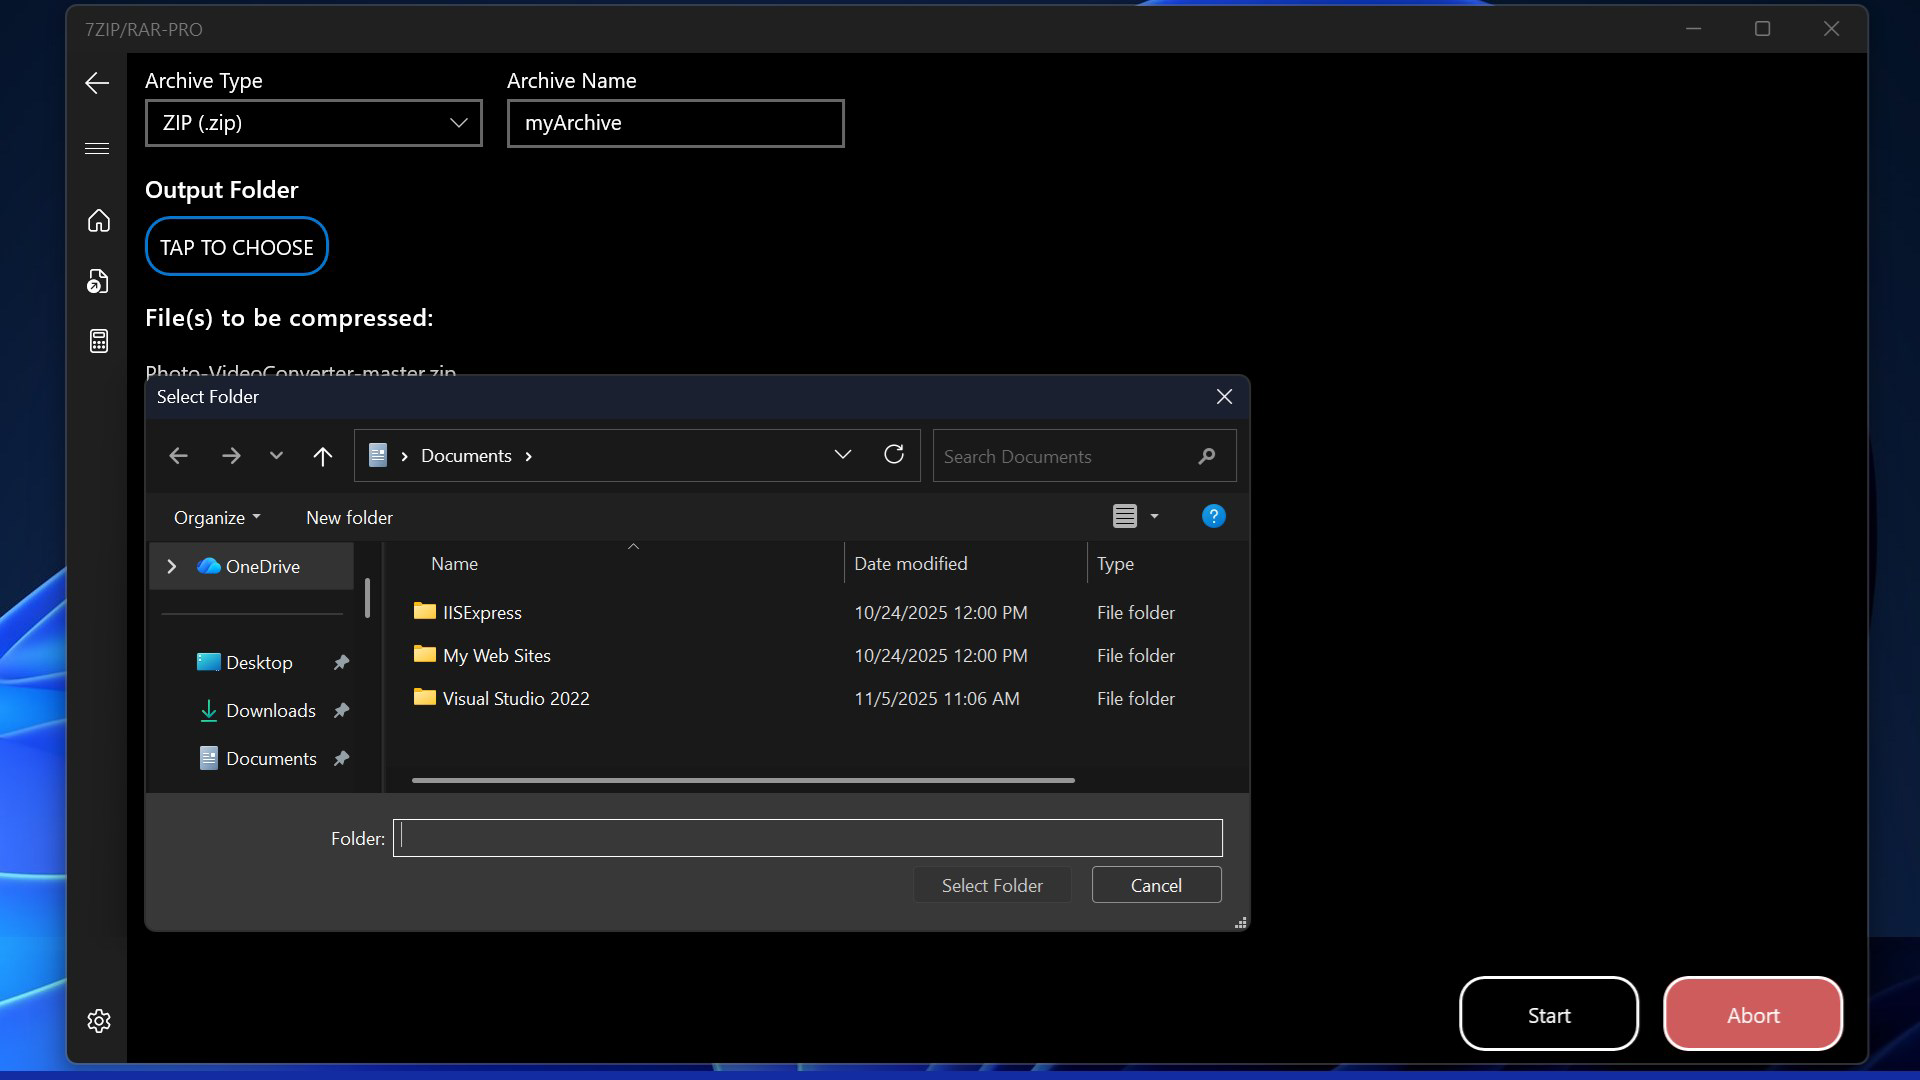
Task: Navigate back using the sidebar back arrow
Action: (97, 83)
